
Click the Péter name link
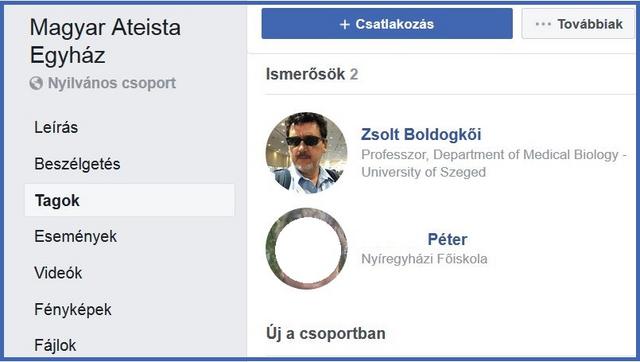(447, 239)
